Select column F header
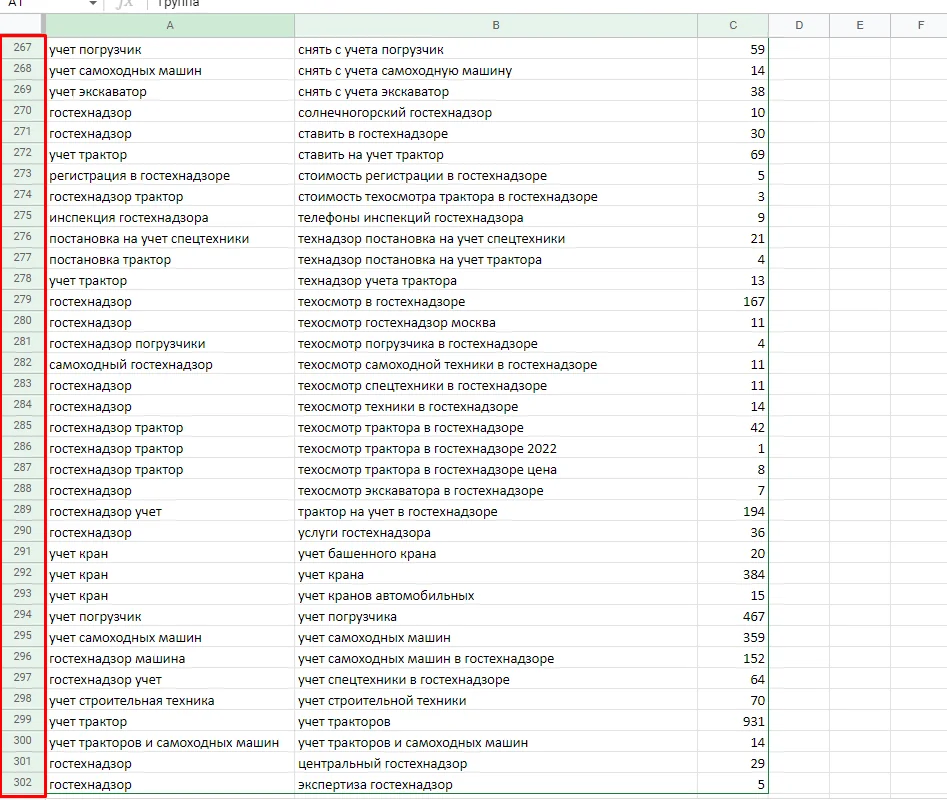947x800 pixels. pyautogui.click(x=919, y=25)
